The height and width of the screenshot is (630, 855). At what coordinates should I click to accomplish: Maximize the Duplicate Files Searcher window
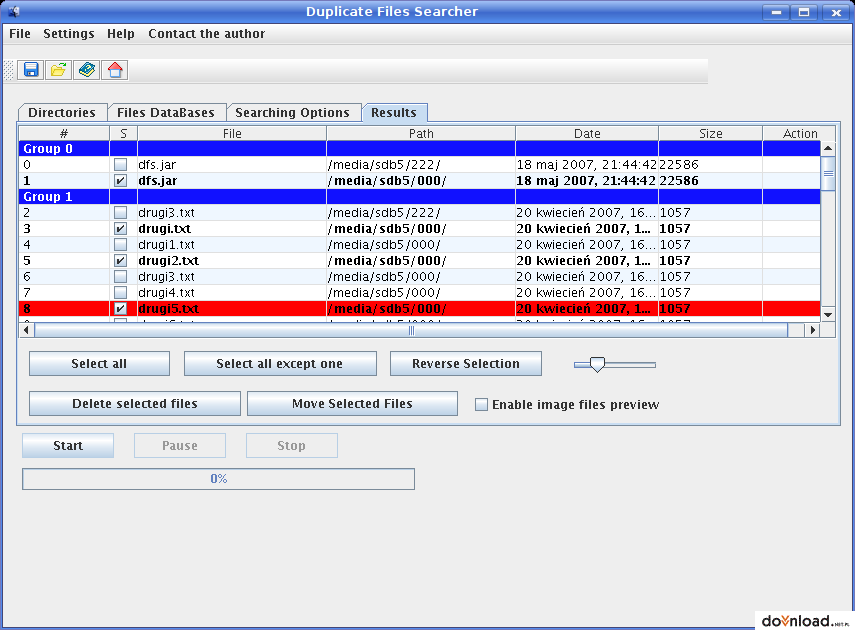[x=804, y=12]
